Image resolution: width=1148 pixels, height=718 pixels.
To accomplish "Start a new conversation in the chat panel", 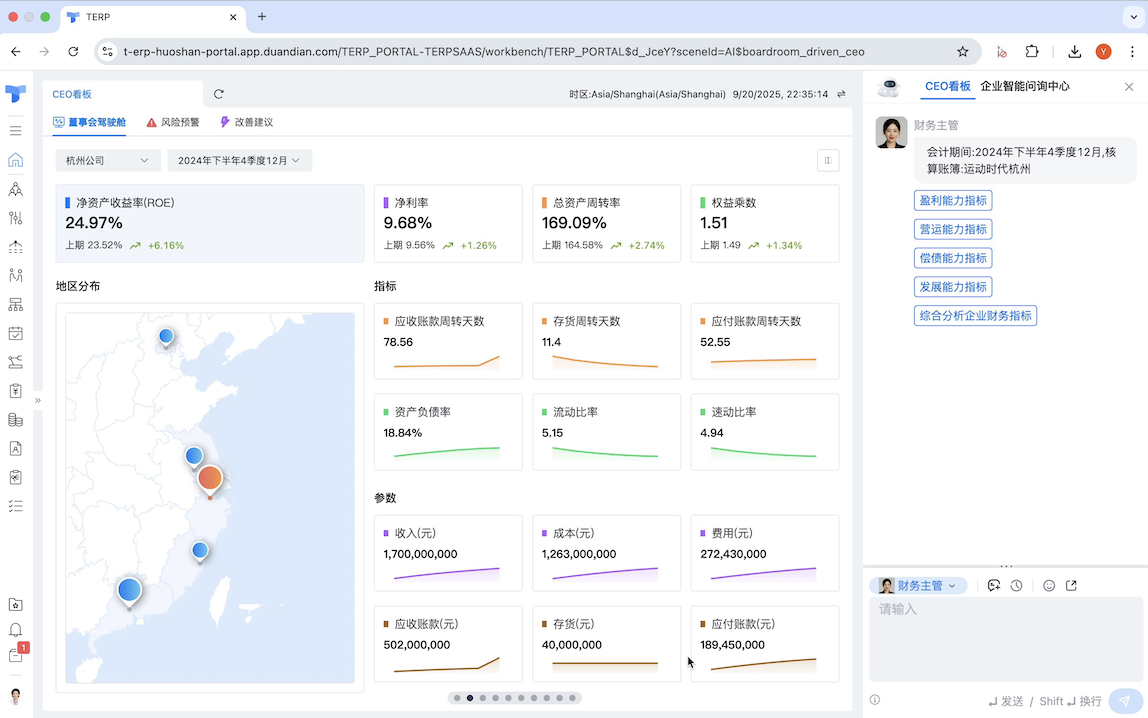I will 993,585.
